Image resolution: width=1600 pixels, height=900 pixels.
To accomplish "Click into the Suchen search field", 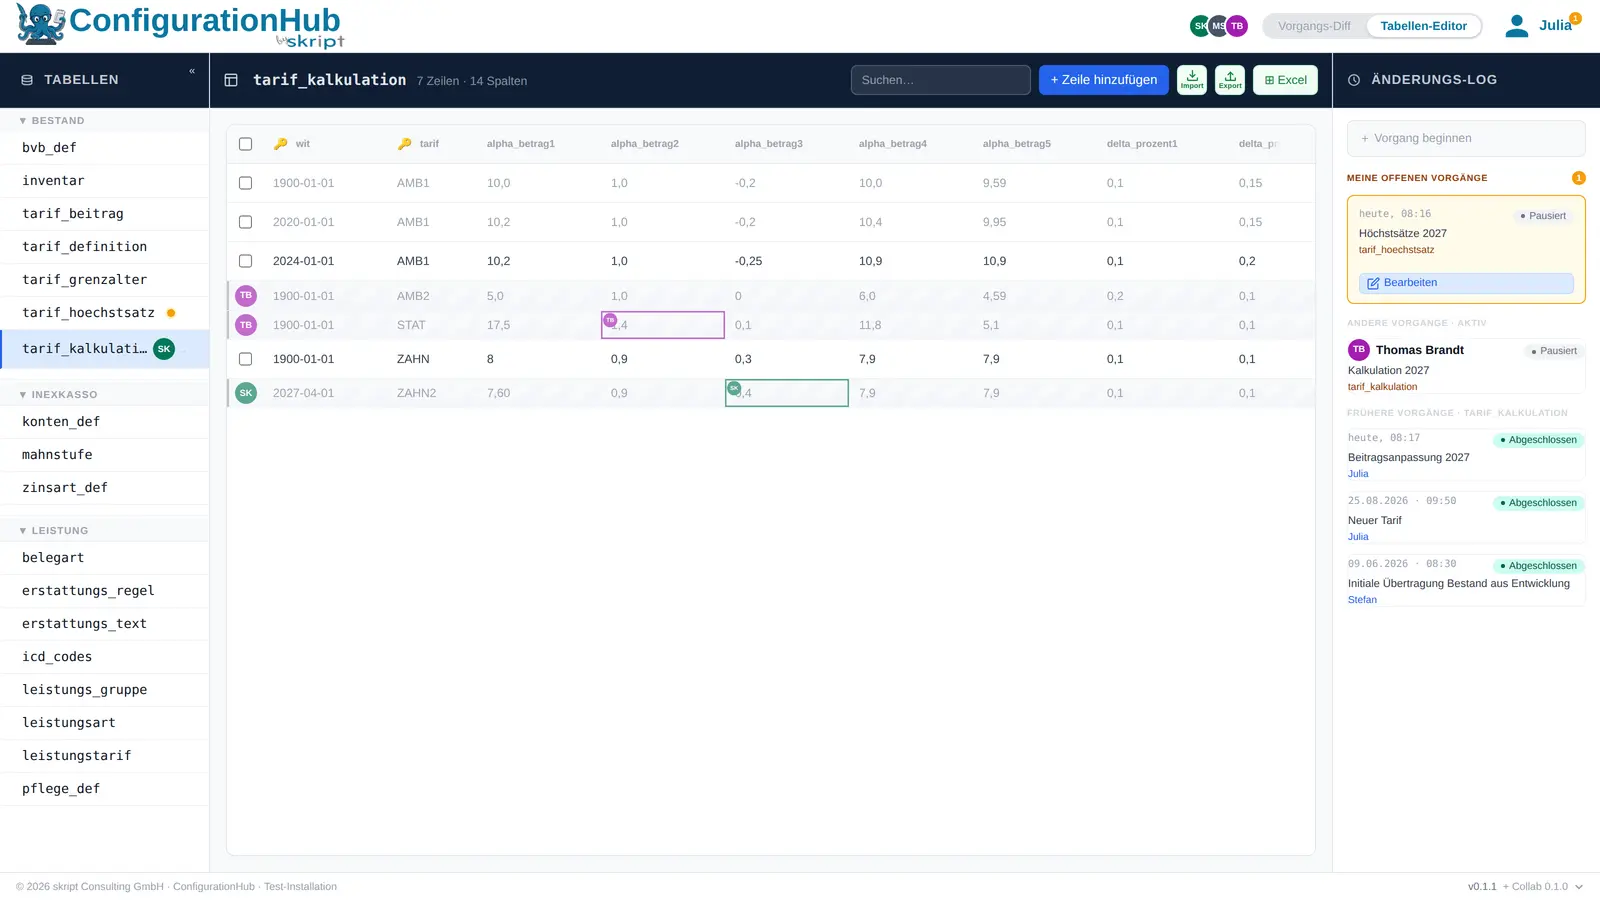I will click(x=940, y=80).
